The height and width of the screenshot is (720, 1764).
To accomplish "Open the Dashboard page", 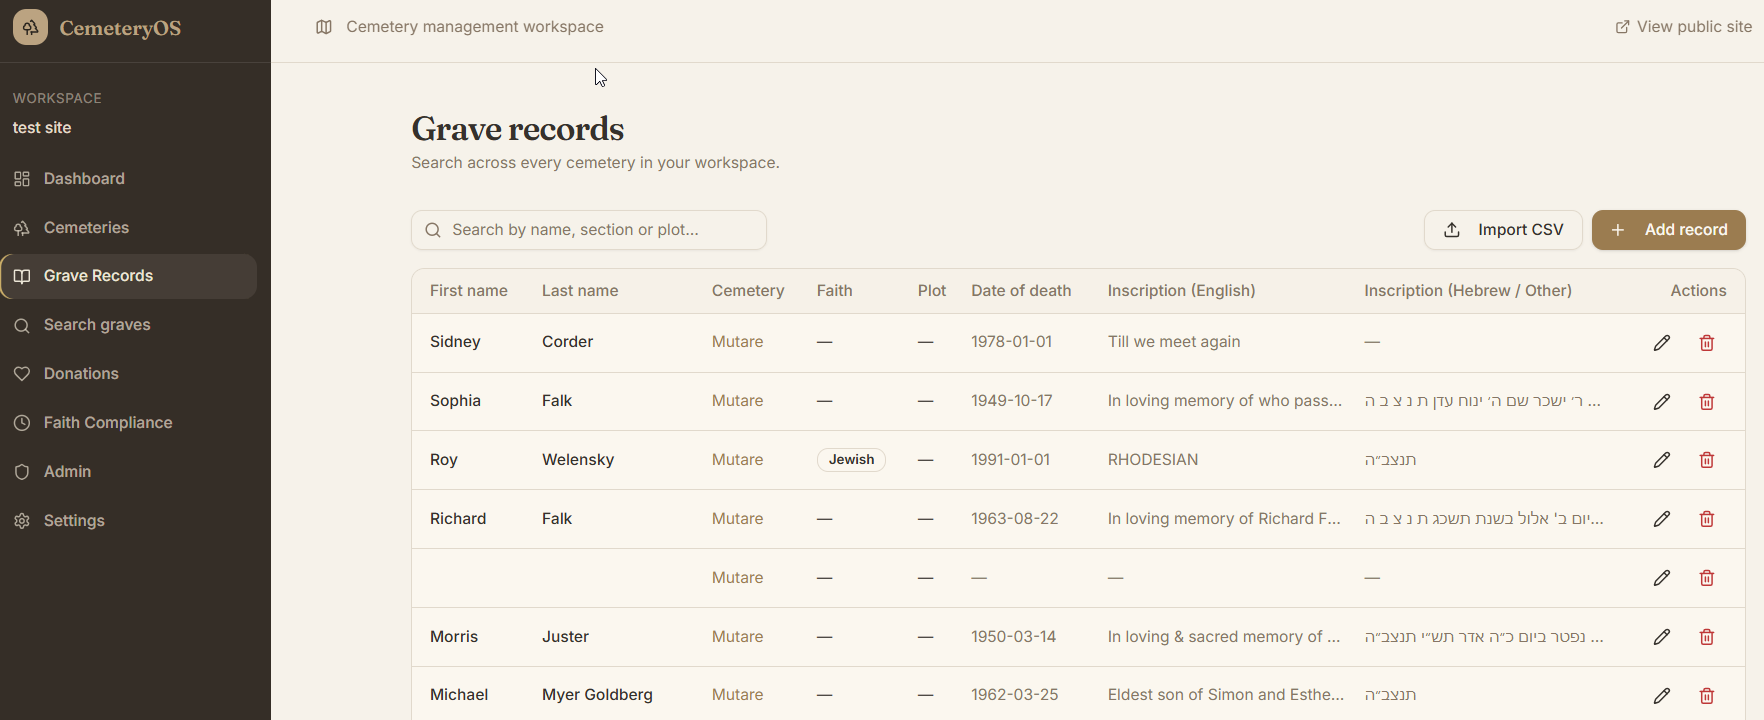I will coord(129,179).
